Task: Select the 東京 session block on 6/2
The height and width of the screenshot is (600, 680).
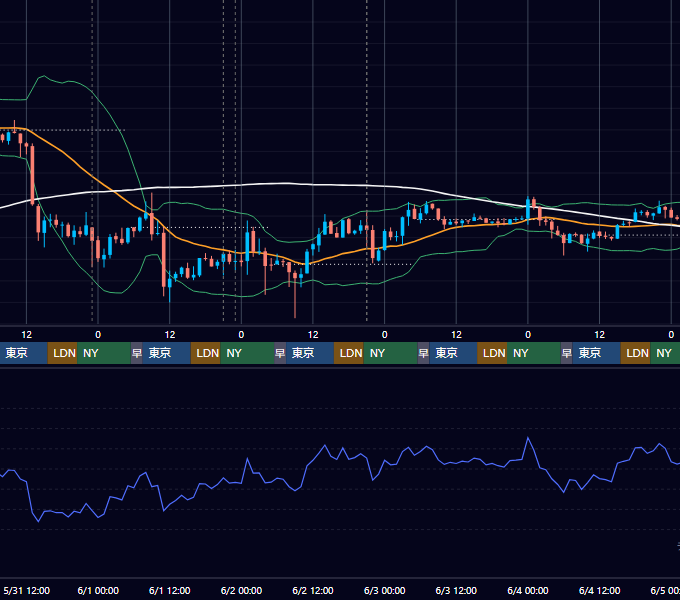Action: click(310, 353)
